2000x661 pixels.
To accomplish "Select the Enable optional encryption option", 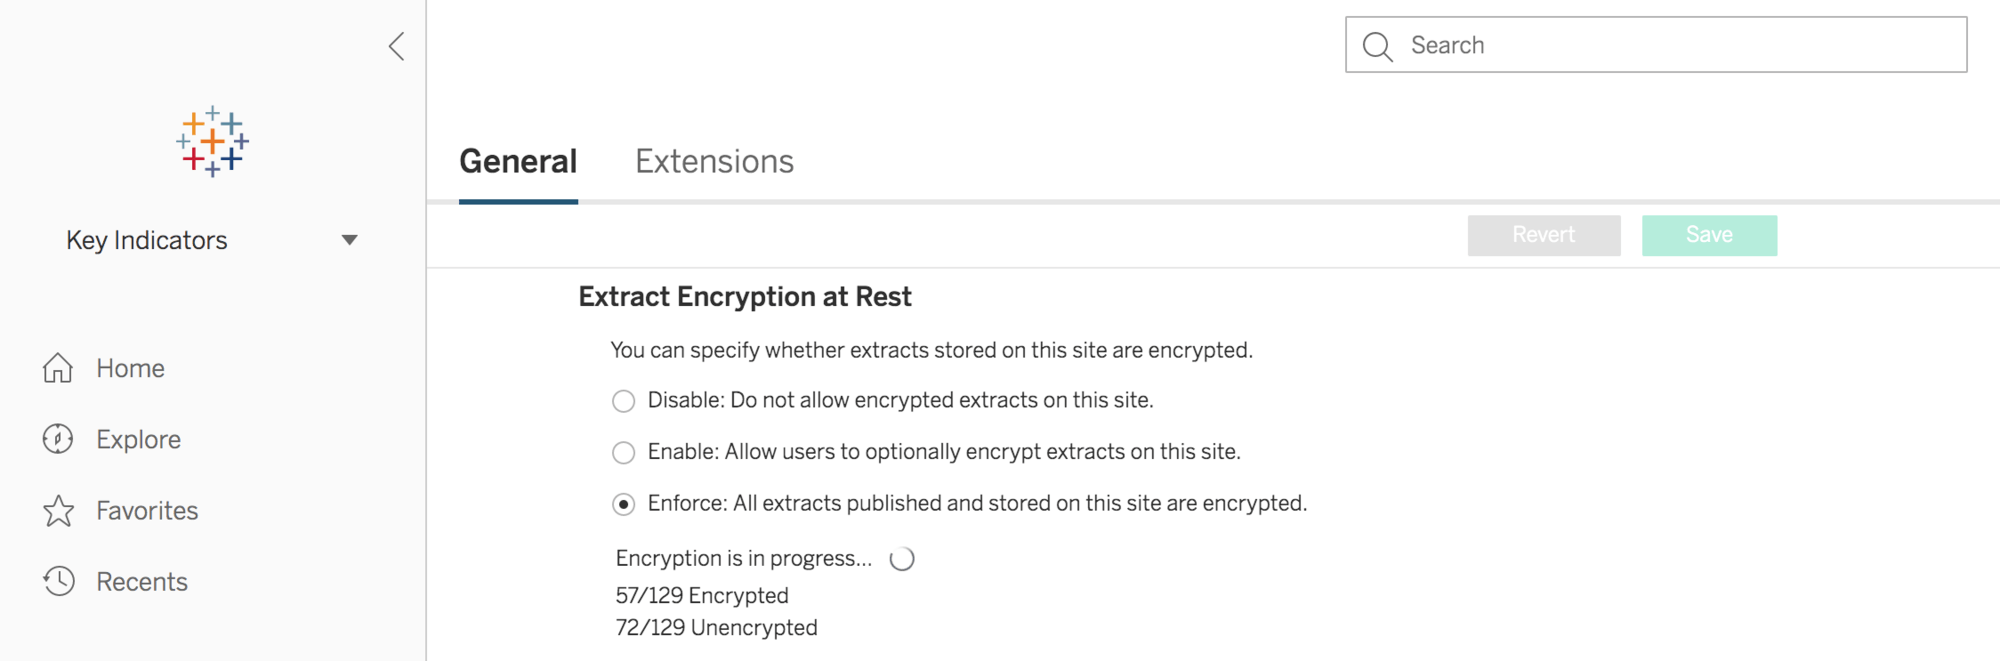I will pos(623,453).
